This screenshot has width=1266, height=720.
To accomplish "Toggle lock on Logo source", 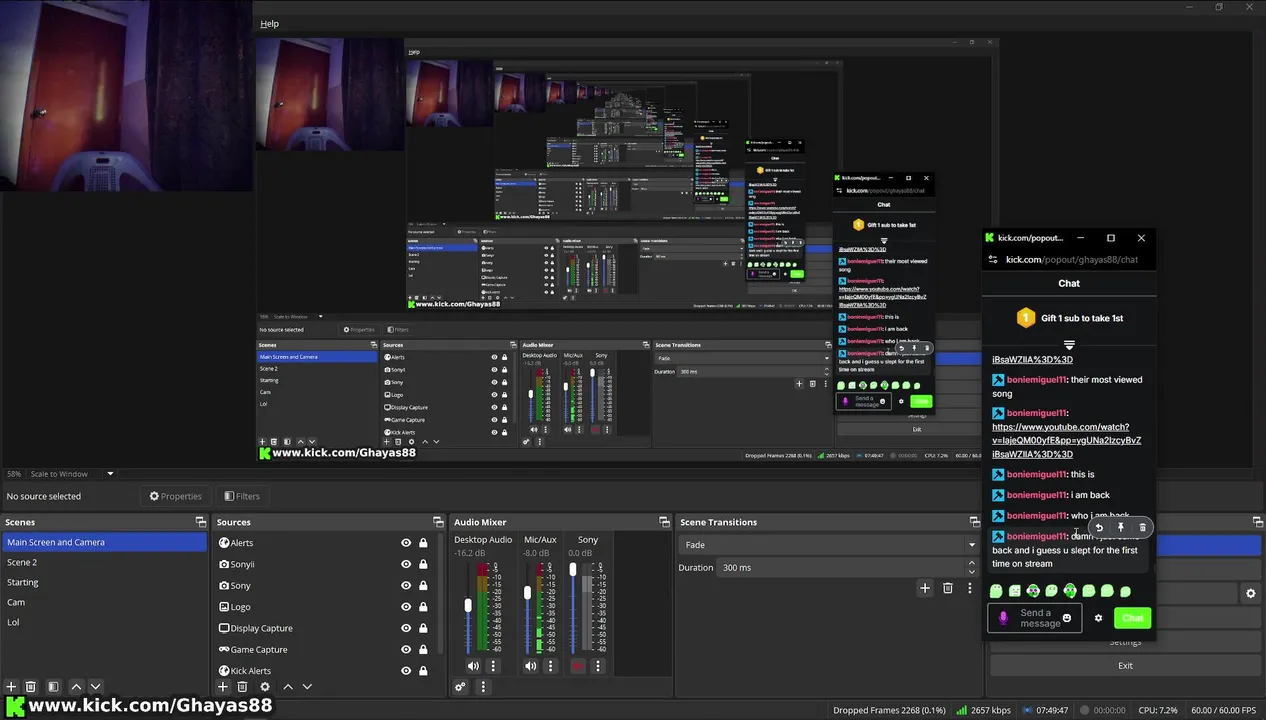I will pos(423,607).
